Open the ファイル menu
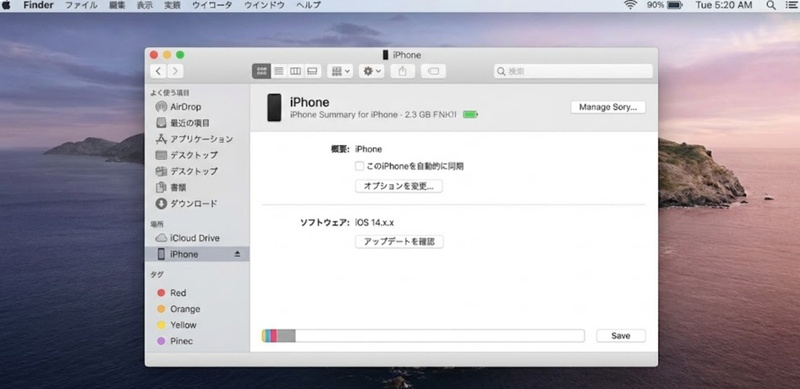This screenshot has height=389, width=800. (81, 5)
